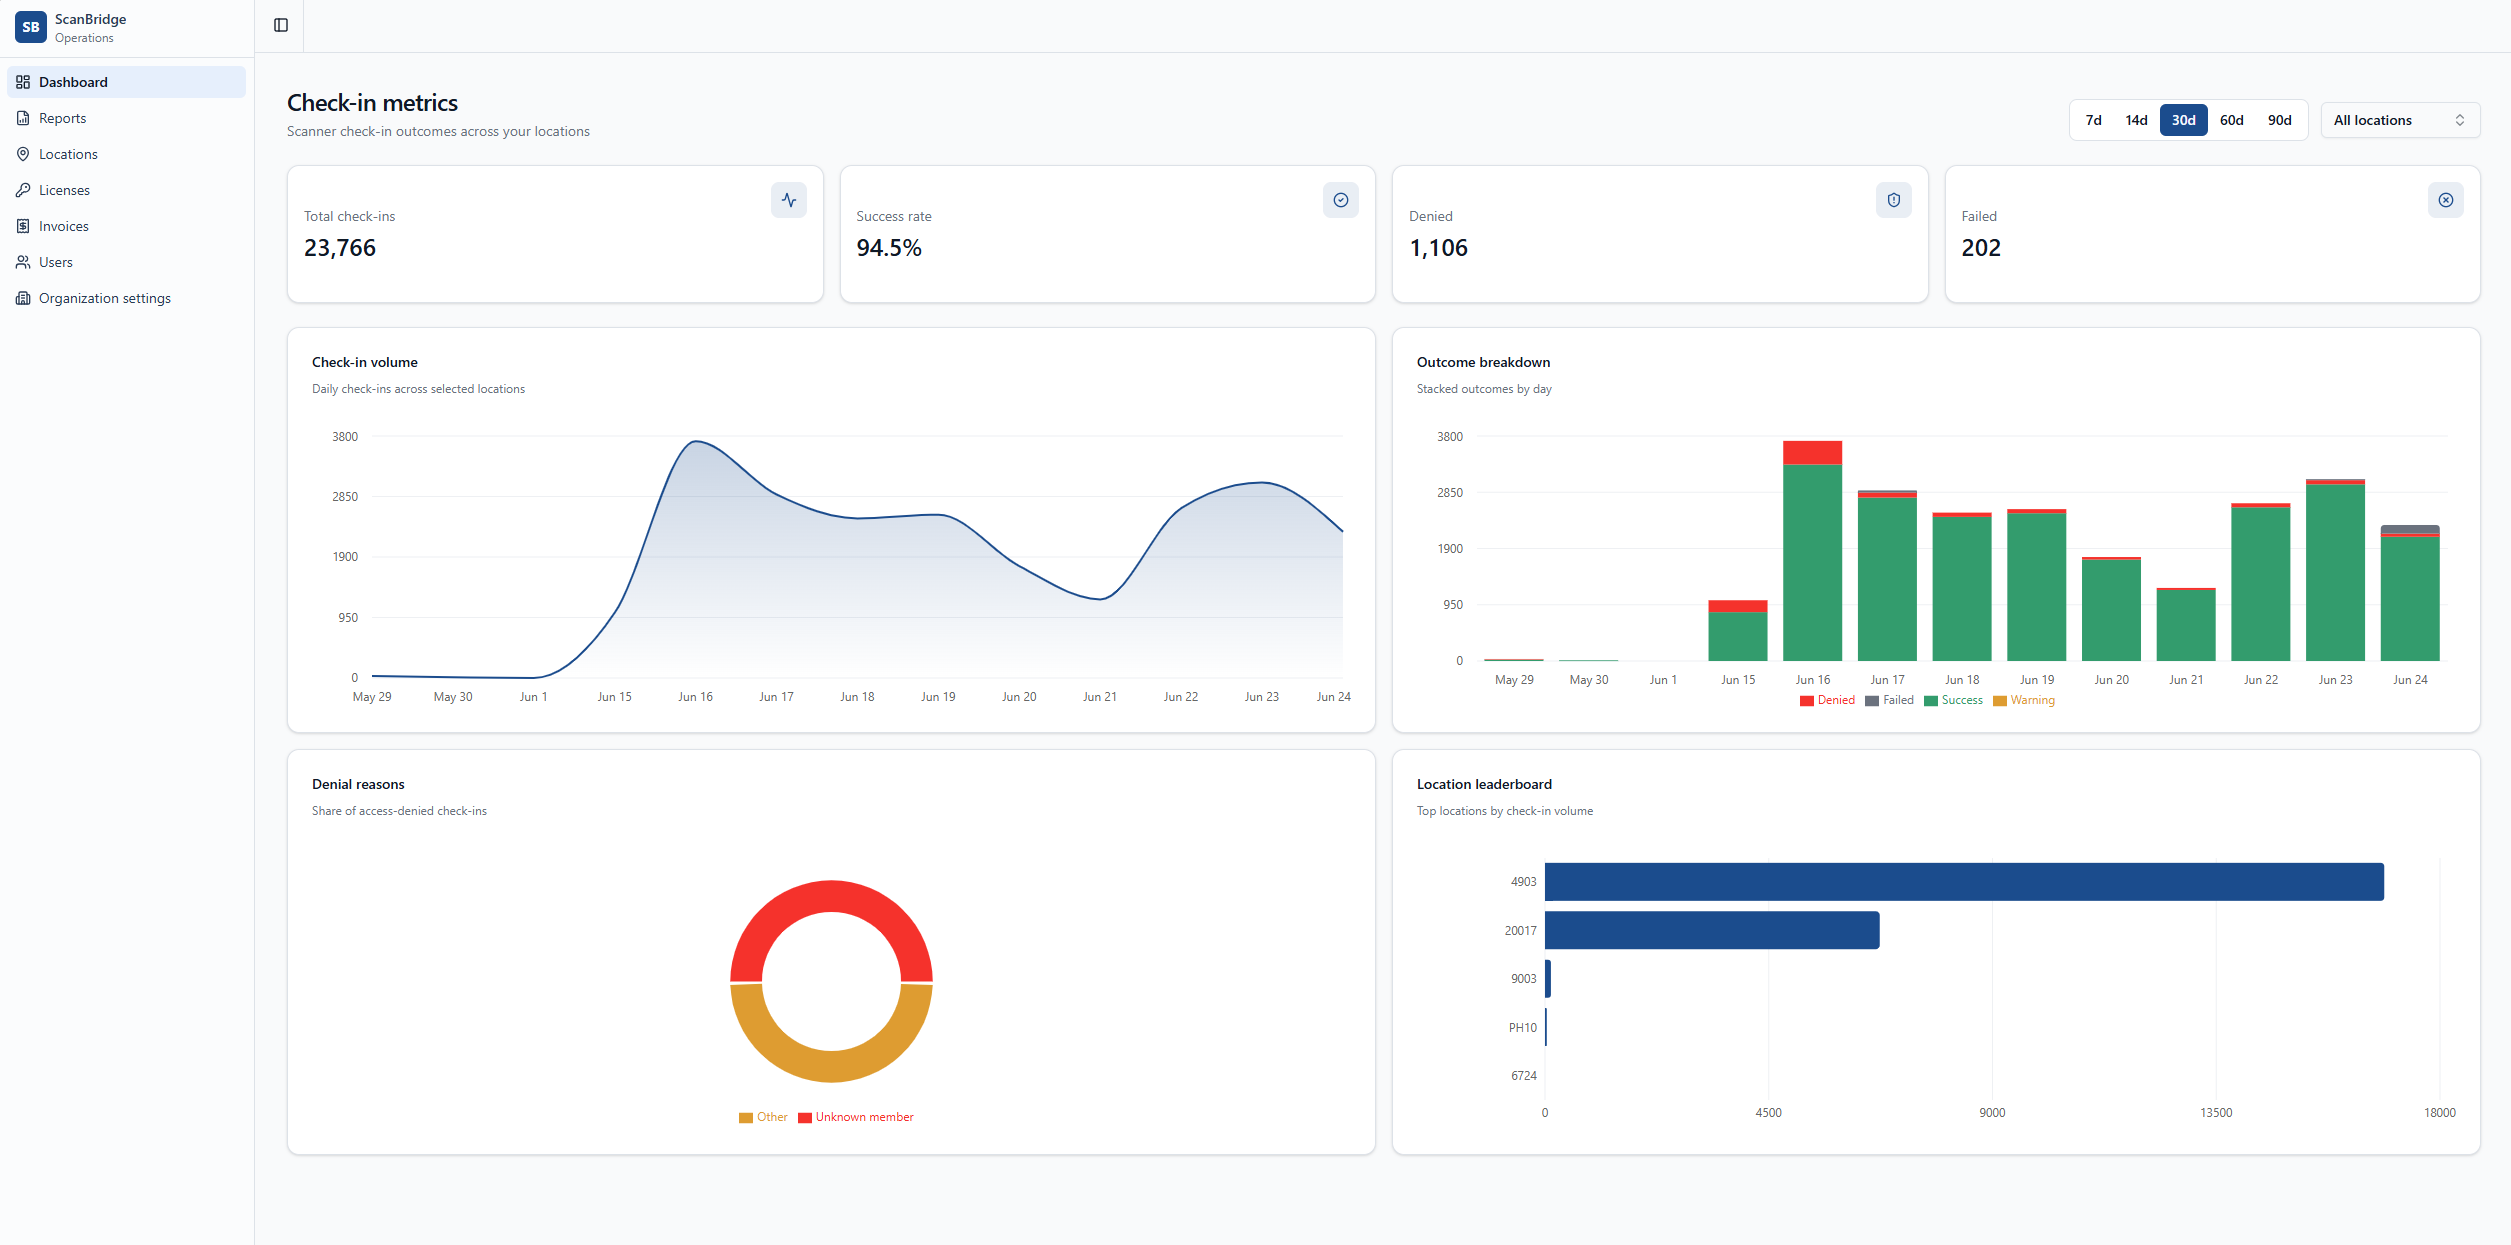The image size is (2511, 1245).
Task: Click the Denied shield icon
Action: pyautogui.click(x=1894, y=200)
